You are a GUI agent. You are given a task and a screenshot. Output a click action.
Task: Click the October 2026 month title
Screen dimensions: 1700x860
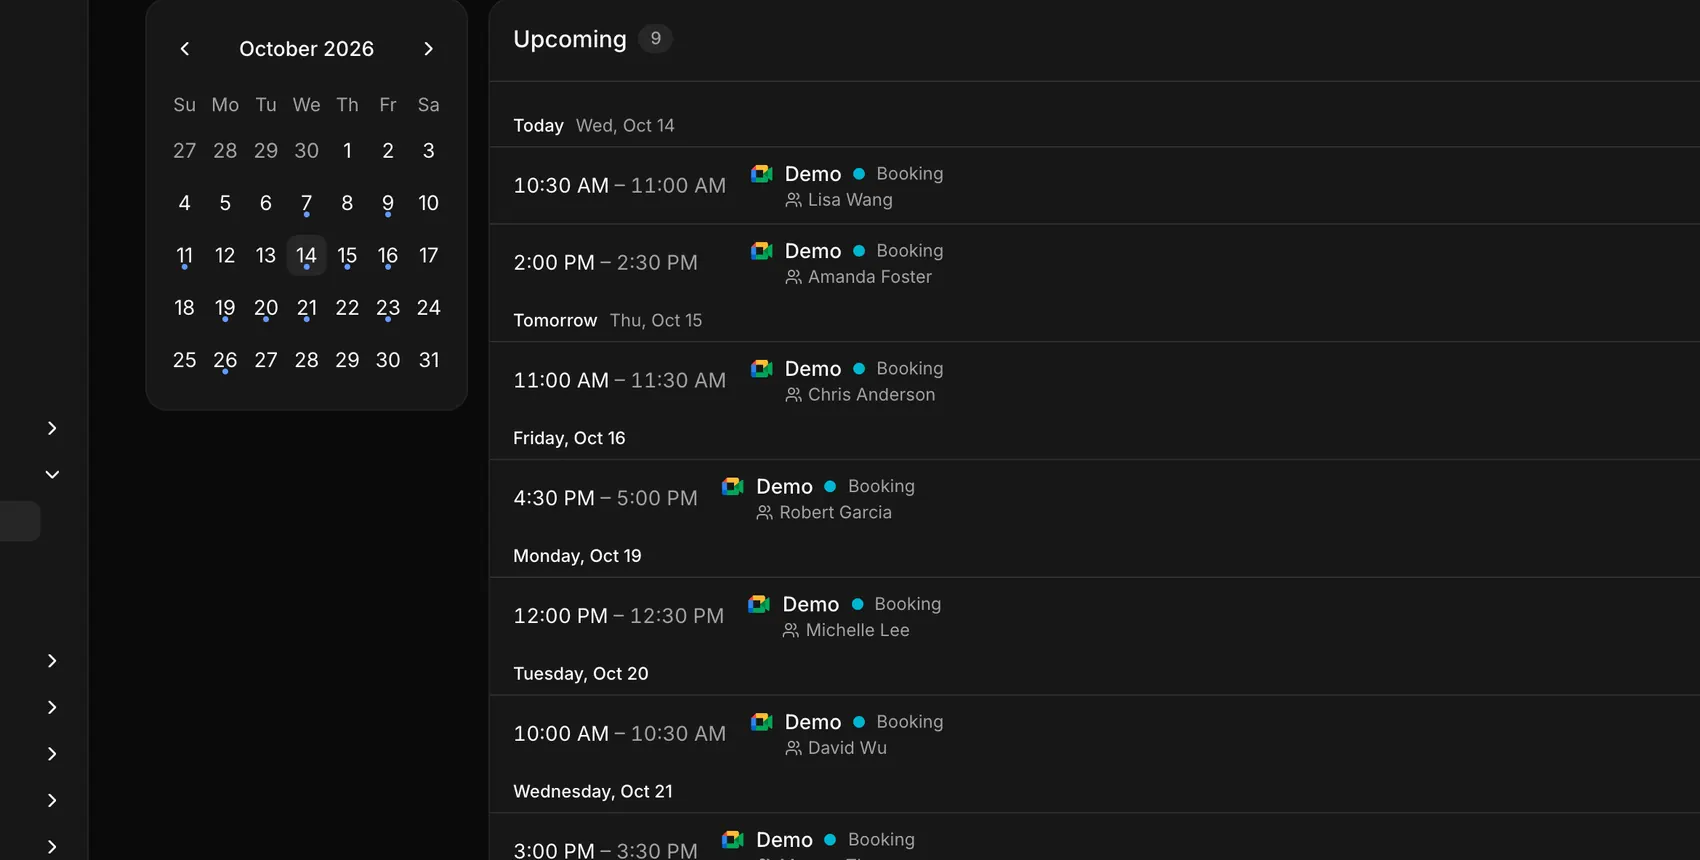(x=306, y=49)
